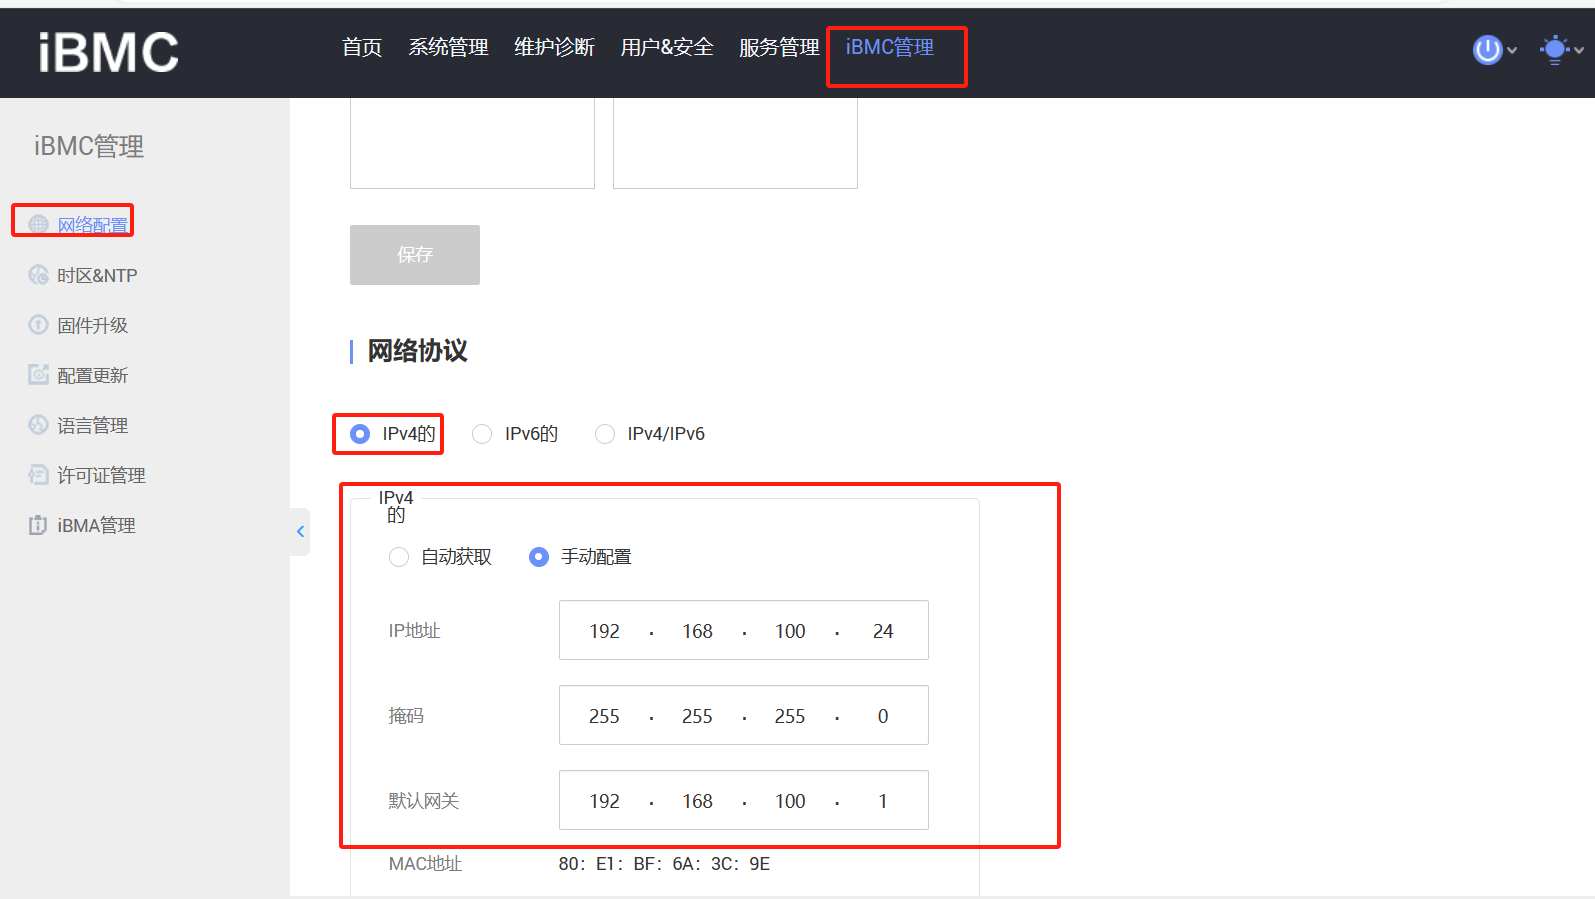Open the 服务管理 menu
The width and height of the screenshot is (1595, 899).
pyautogui.click(x=779, y=47)
